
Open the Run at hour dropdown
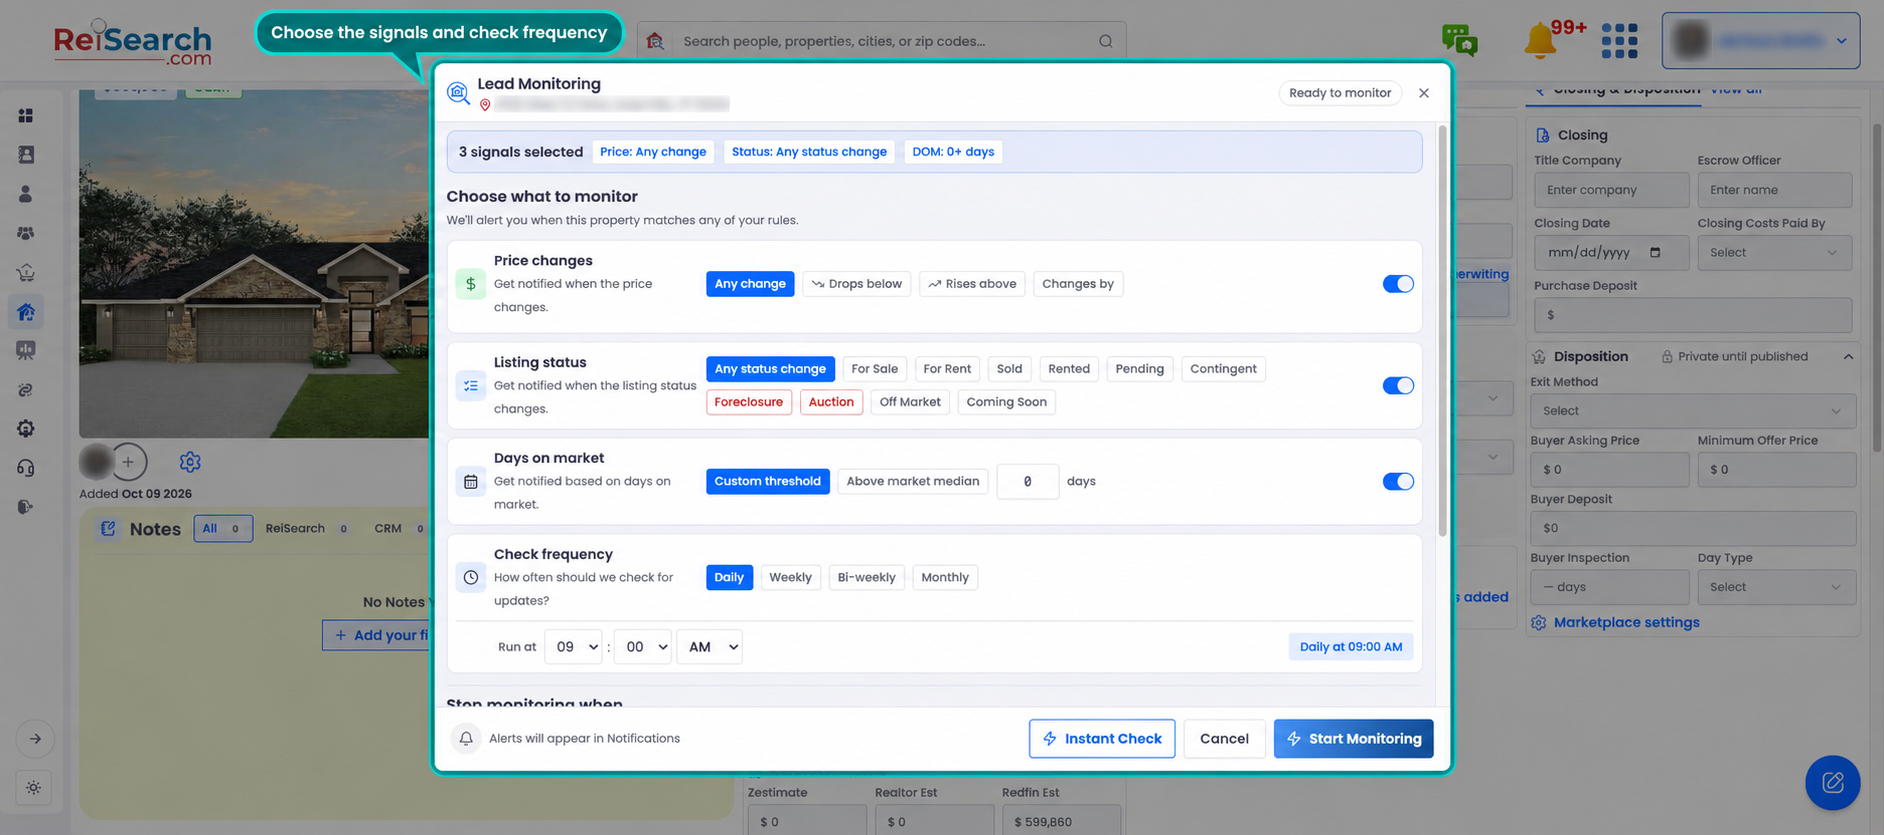pos(573,647)
